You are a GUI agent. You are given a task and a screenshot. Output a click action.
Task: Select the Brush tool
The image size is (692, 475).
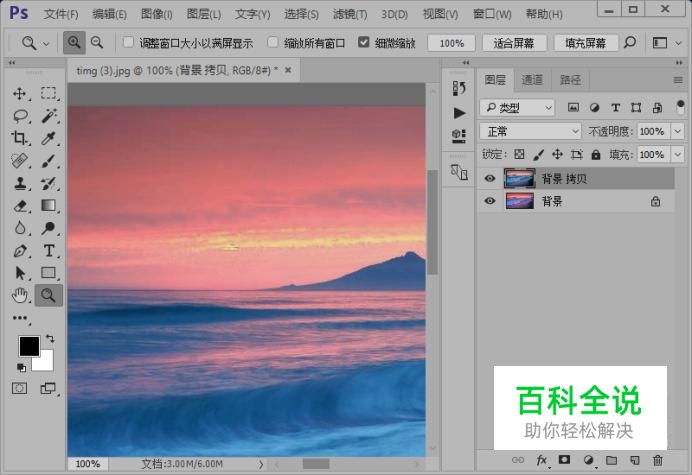pos(48,161)
